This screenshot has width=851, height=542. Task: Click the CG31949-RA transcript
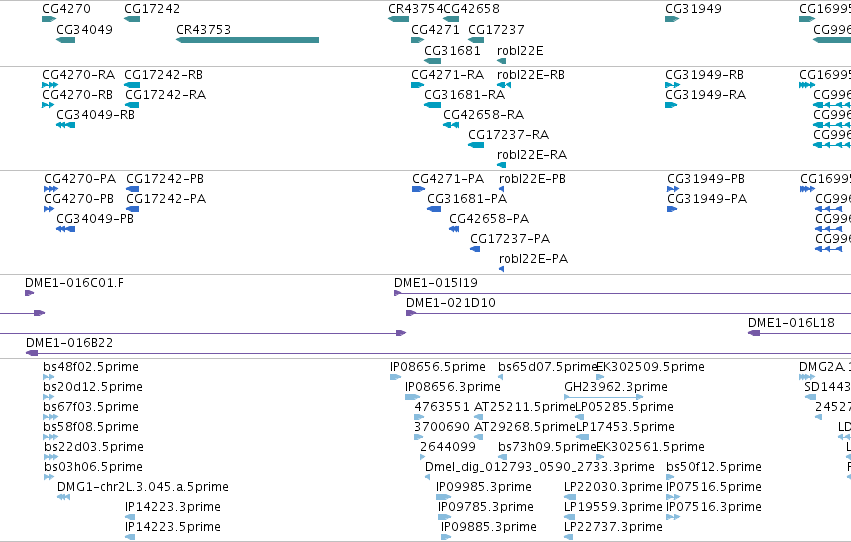[x=671, y=105]
